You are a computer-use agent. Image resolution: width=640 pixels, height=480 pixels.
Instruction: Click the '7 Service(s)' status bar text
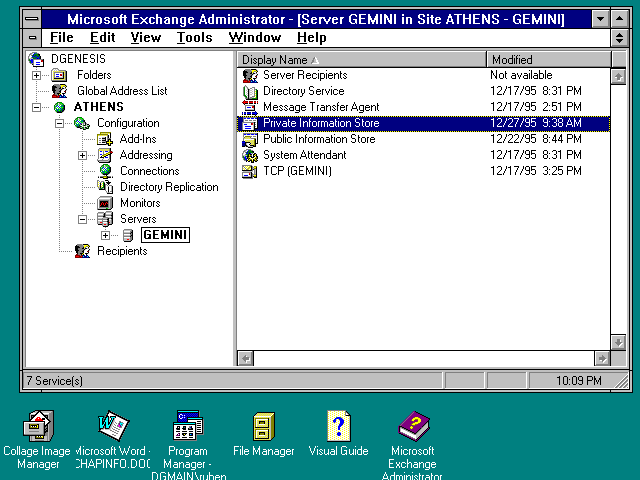click(55, 381)
